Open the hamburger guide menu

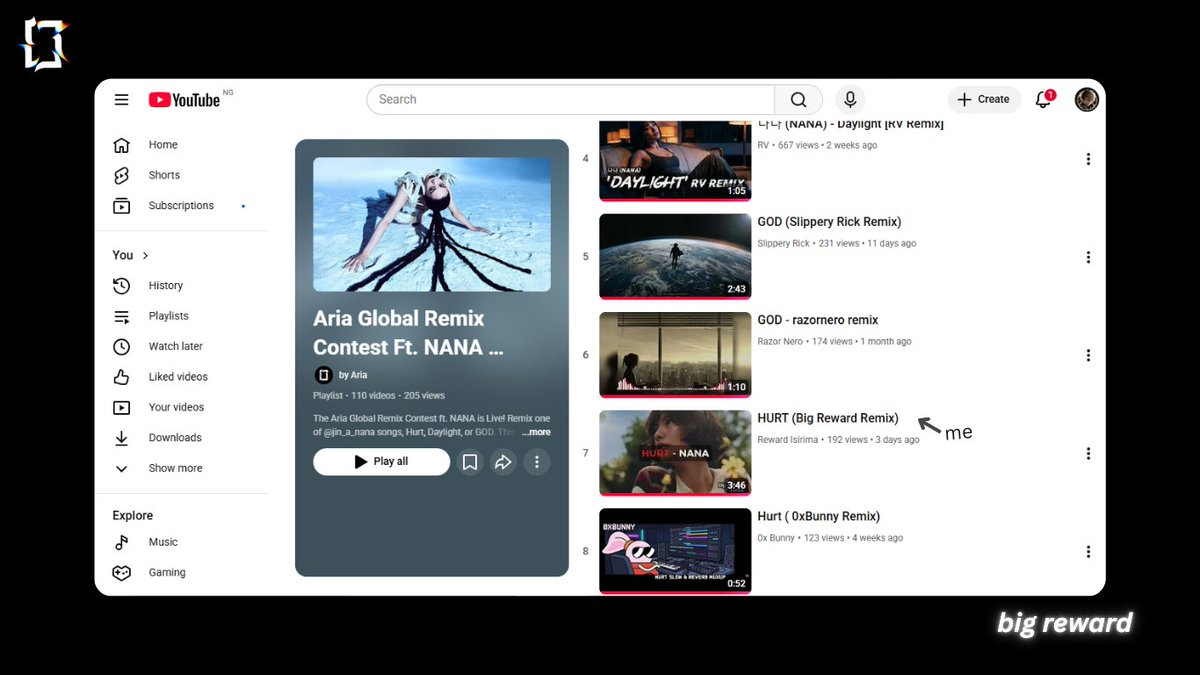click(x=121, y=100)
